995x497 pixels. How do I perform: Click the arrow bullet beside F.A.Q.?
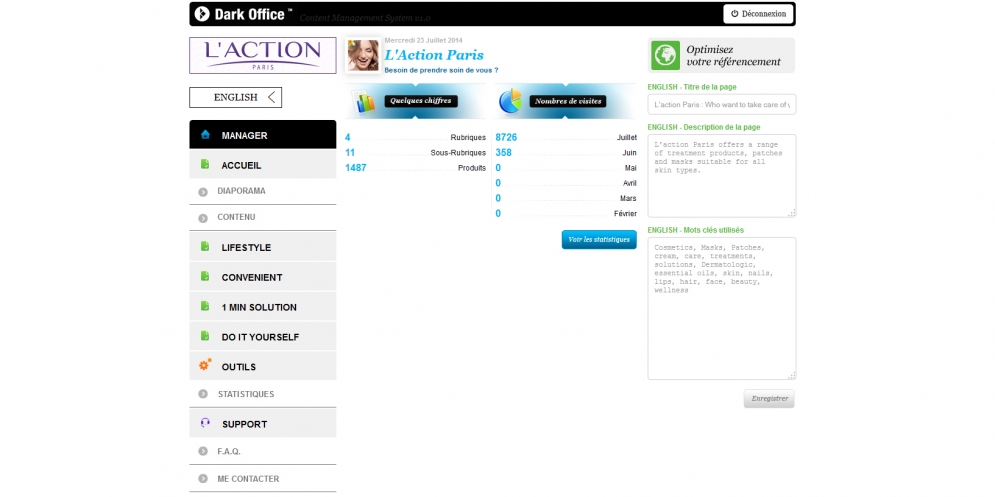pyautogui.click(x=203, y=451)
